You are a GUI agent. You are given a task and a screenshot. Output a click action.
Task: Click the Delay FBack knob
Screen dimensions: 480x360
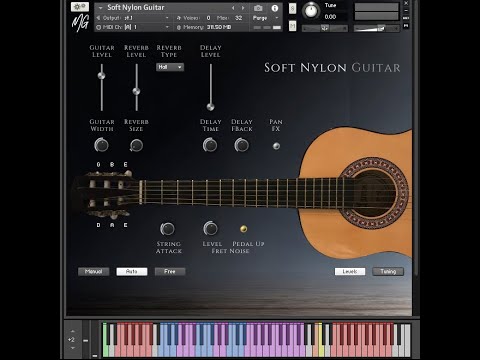pos(242,145)
